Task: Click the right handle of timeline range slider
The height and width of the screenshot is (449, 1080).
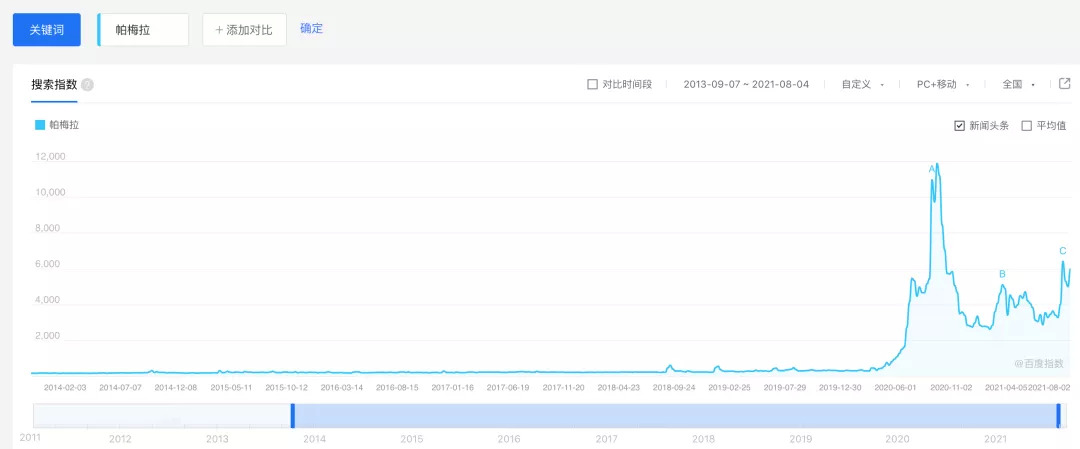Action: click(1058, 416)
